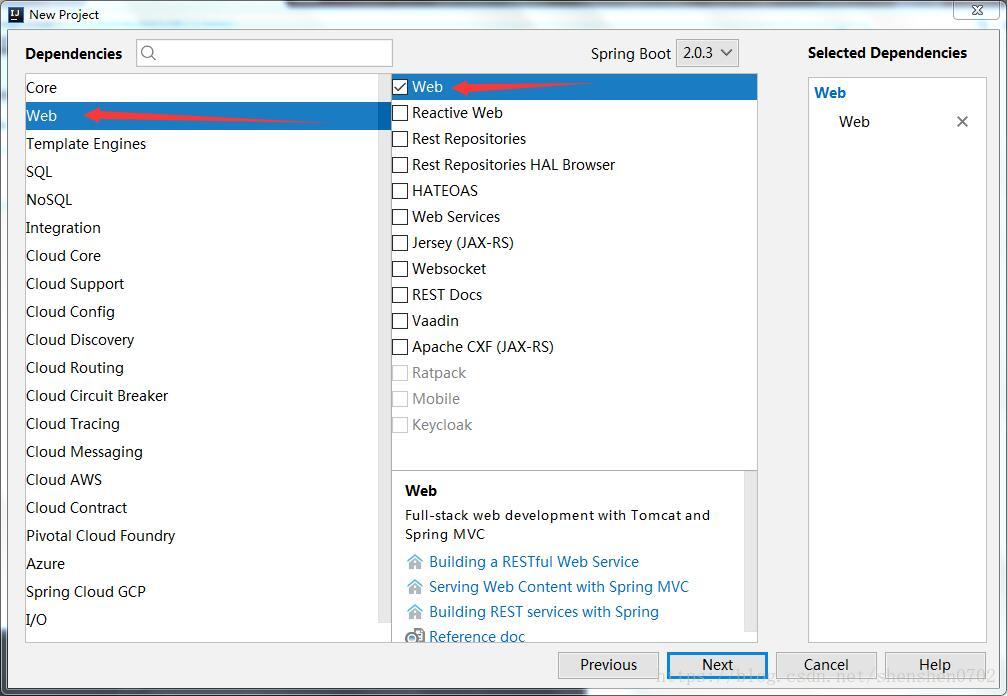Select the Web category in the list

click(x=202, y=116)
